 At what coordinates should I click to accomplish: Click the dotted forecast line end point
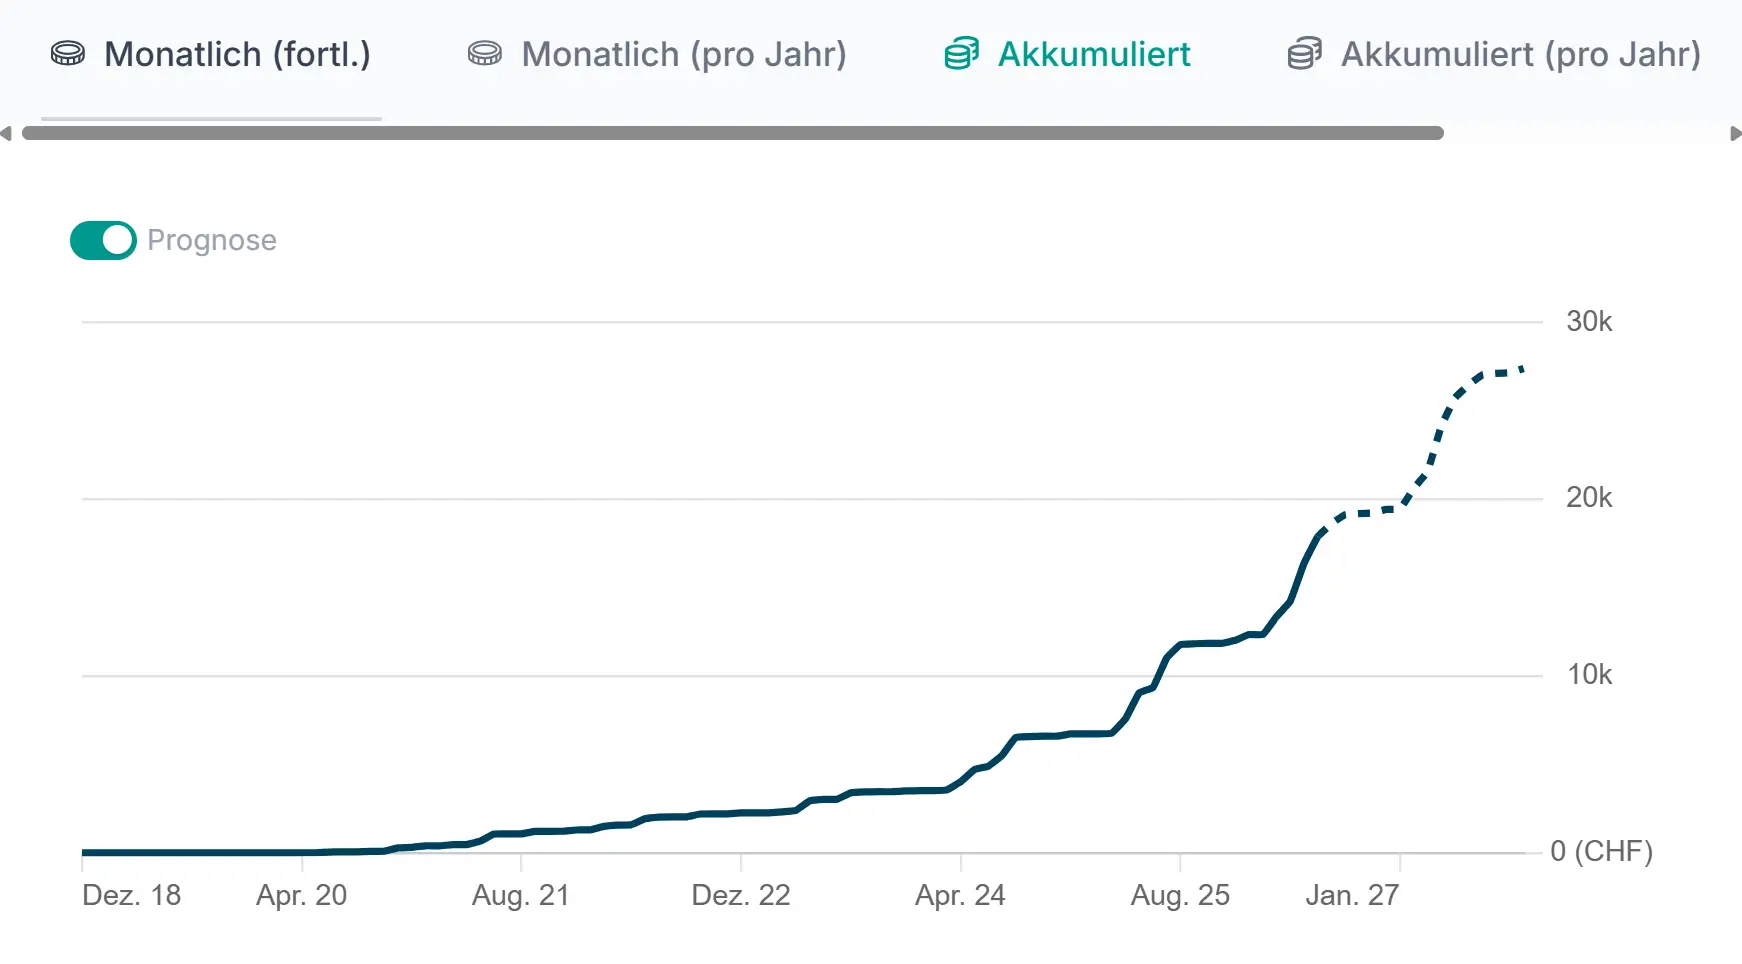(1522, 368)
